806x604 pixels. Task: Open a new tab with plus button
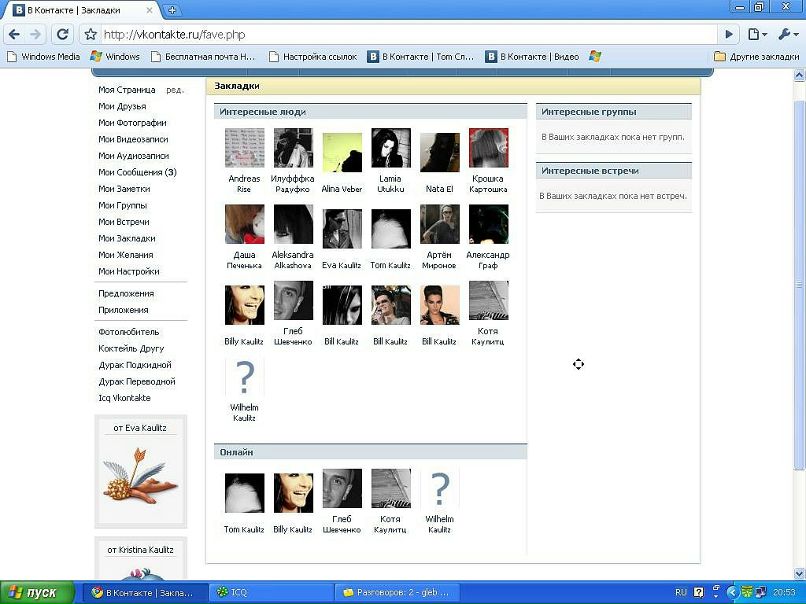click(173, 10)
